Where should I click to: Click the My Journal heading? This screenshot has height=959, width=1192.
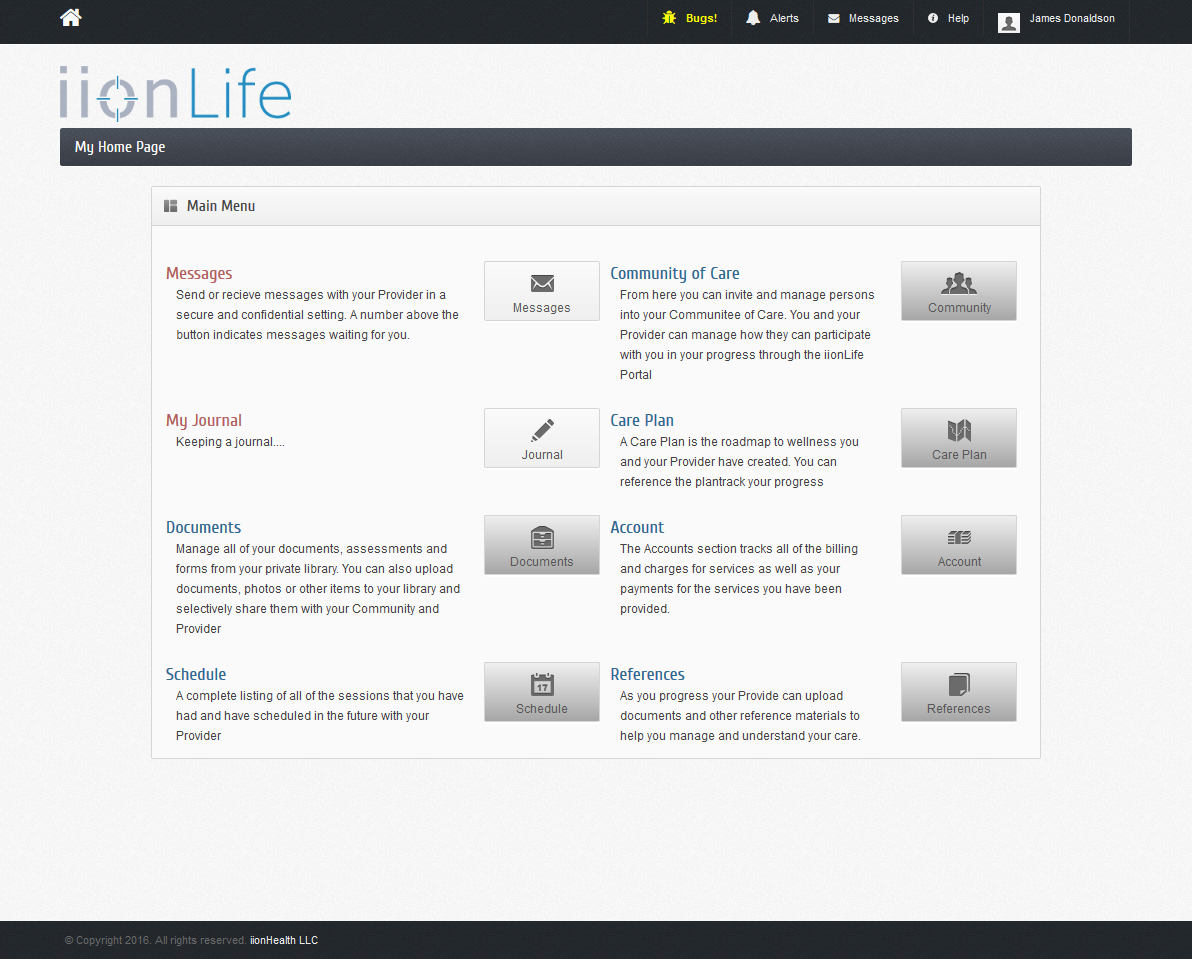point(204,420)
